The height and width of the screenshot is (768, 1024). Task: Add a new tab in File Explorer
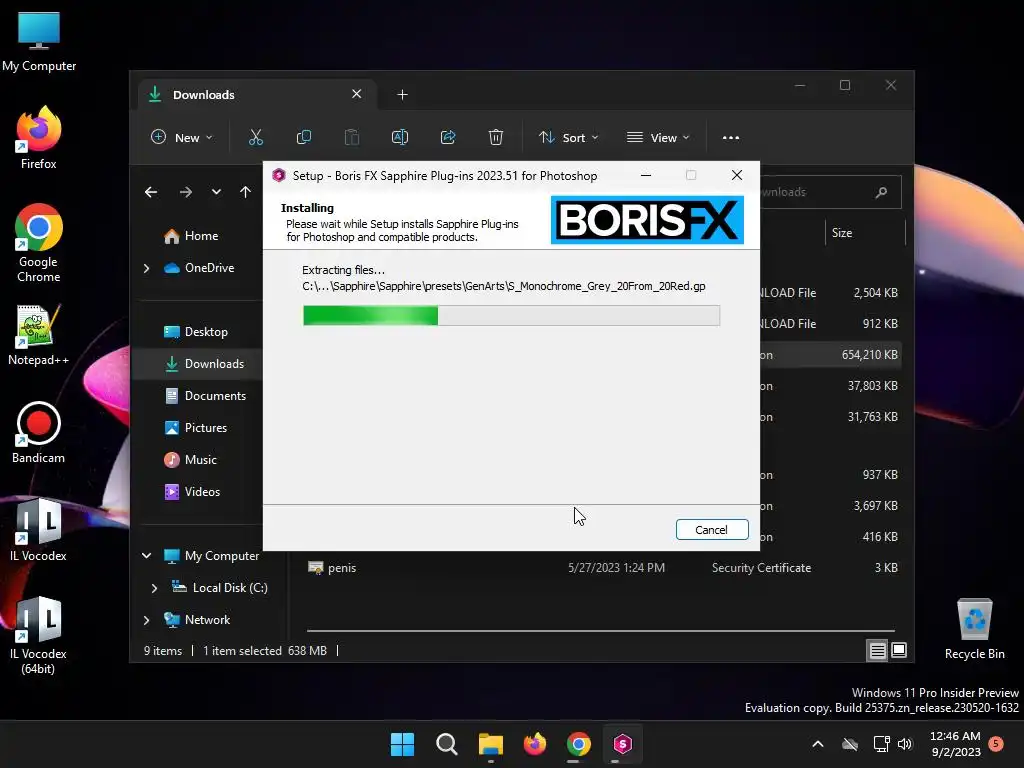click(402, 95)
